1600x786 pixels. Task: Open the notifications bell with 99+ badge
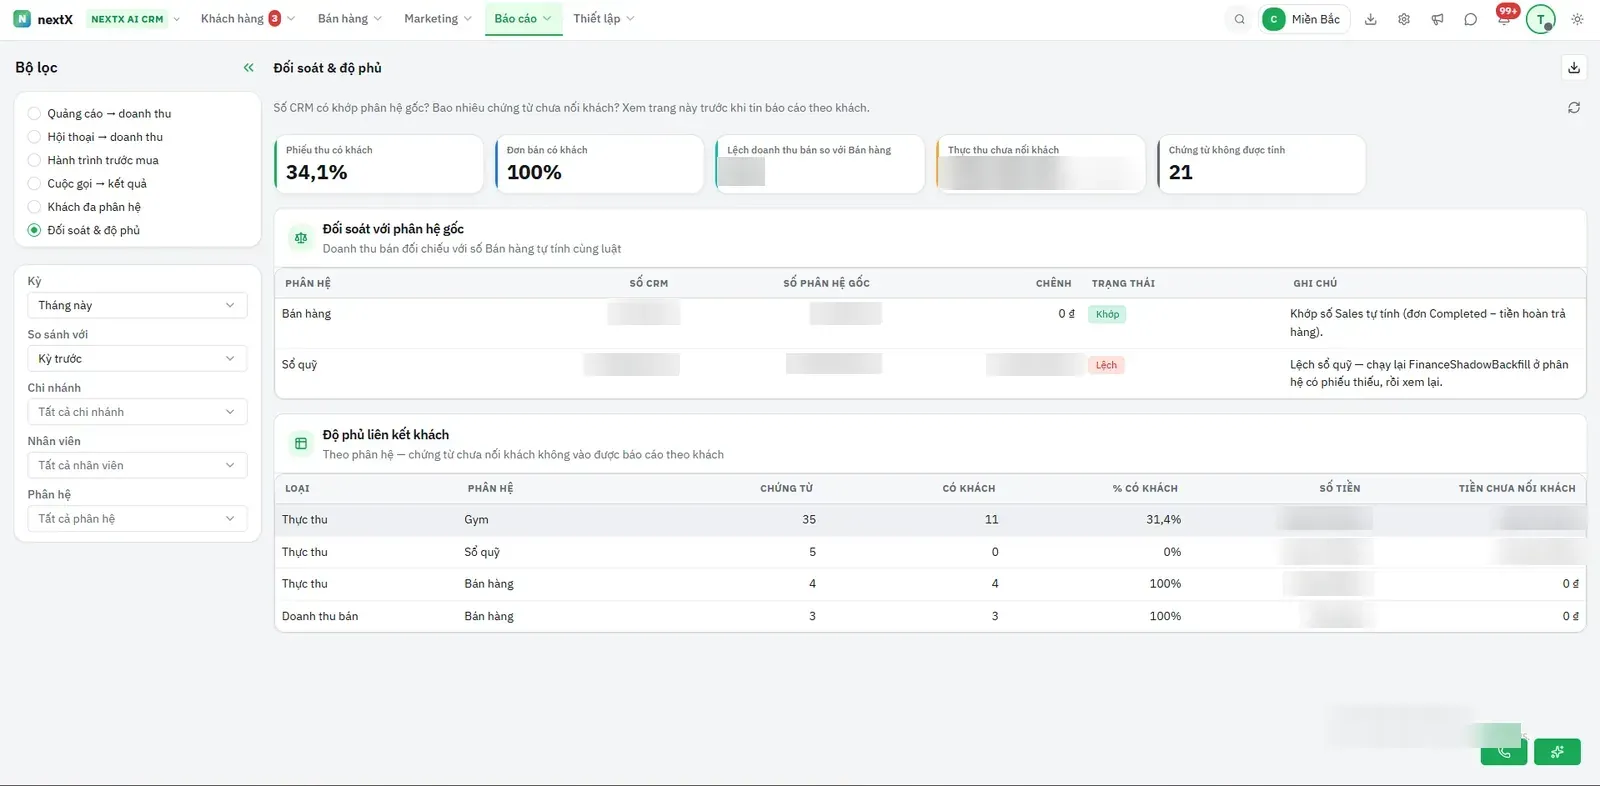click(x=1504, y=18)
